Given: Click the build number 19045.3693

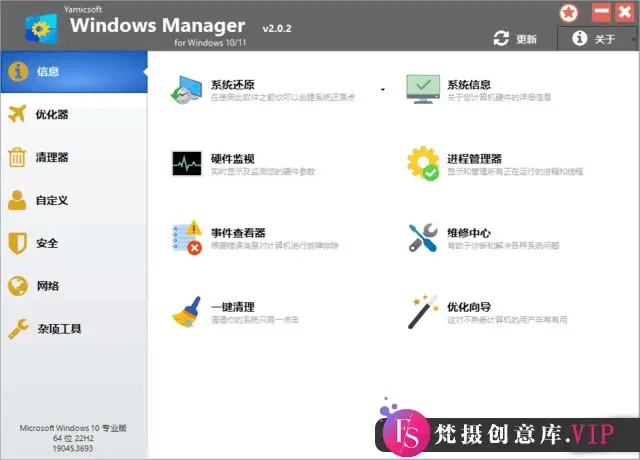Looking at the screenshot, I should 73,448.
